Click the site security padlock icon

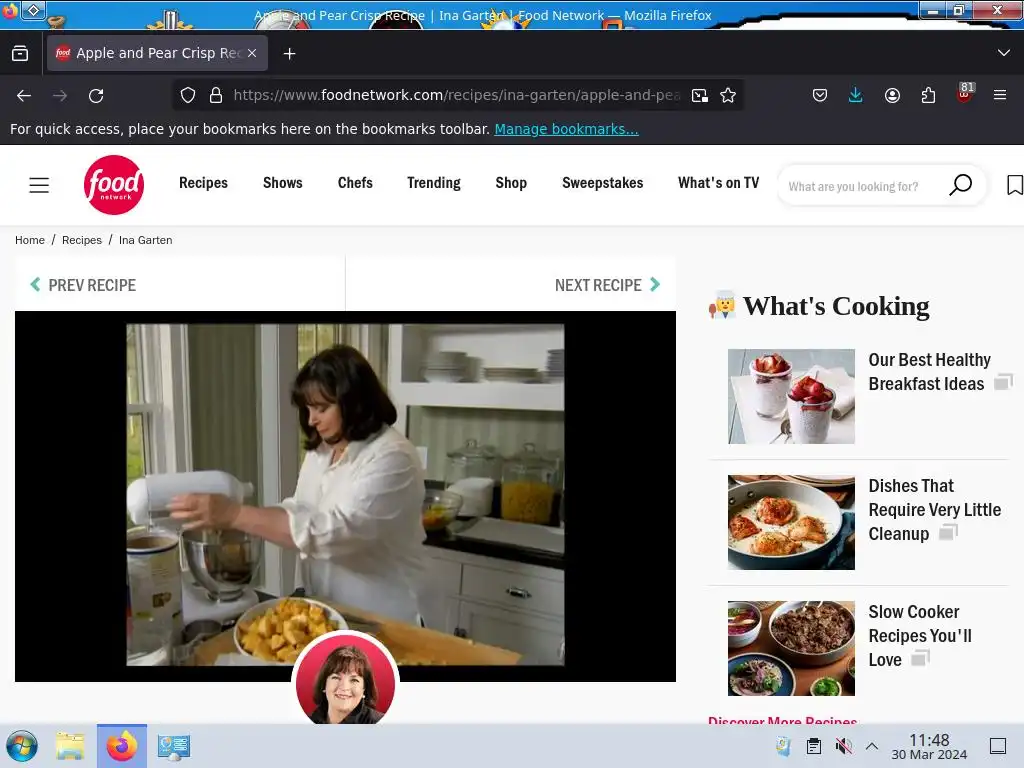tap(216, 95)
